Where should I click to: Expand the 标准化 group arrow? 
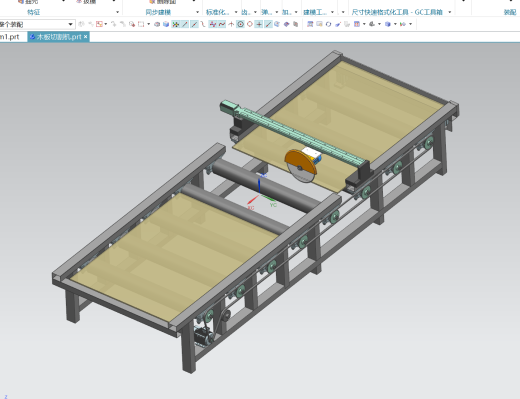pyautogui.click(x=236, y=12)
